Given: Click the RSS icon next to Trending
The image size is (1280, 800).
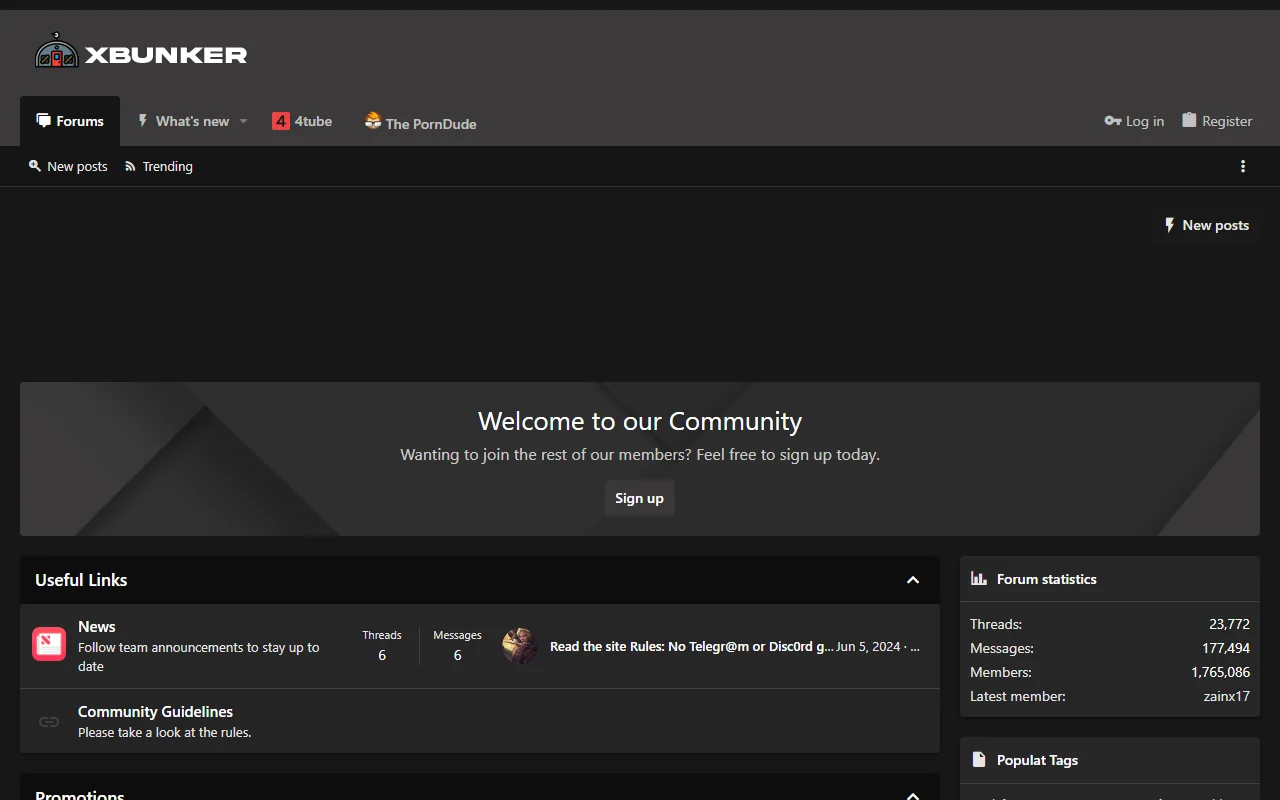Looking at the screenshot, I should [130, 166].
